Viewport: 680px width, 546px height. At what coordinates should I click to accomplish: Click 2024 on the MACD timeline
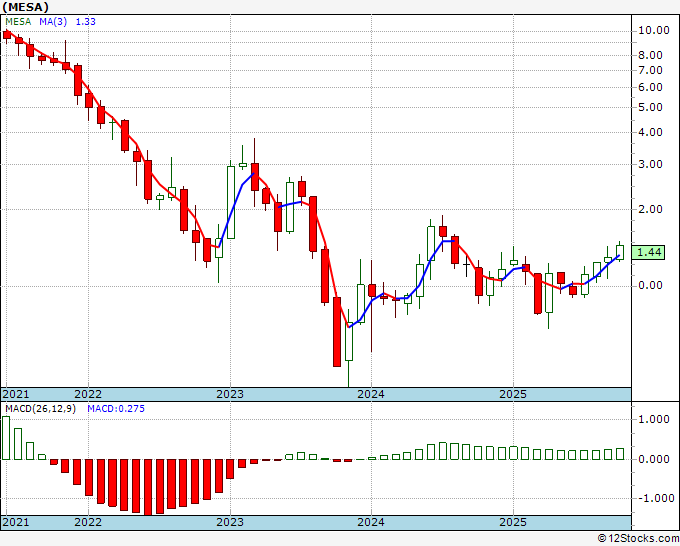click(371, 522)
